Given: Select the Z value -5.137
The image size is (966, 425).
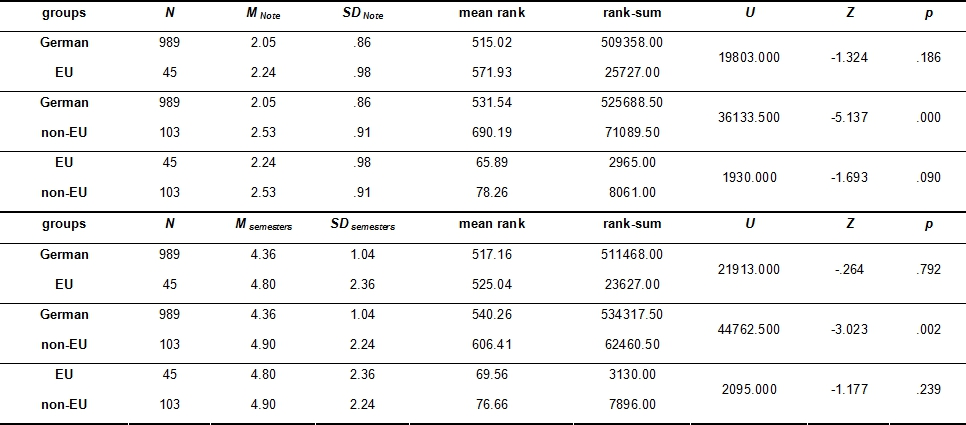Looking at the screenshot, I should click(849, 117).
